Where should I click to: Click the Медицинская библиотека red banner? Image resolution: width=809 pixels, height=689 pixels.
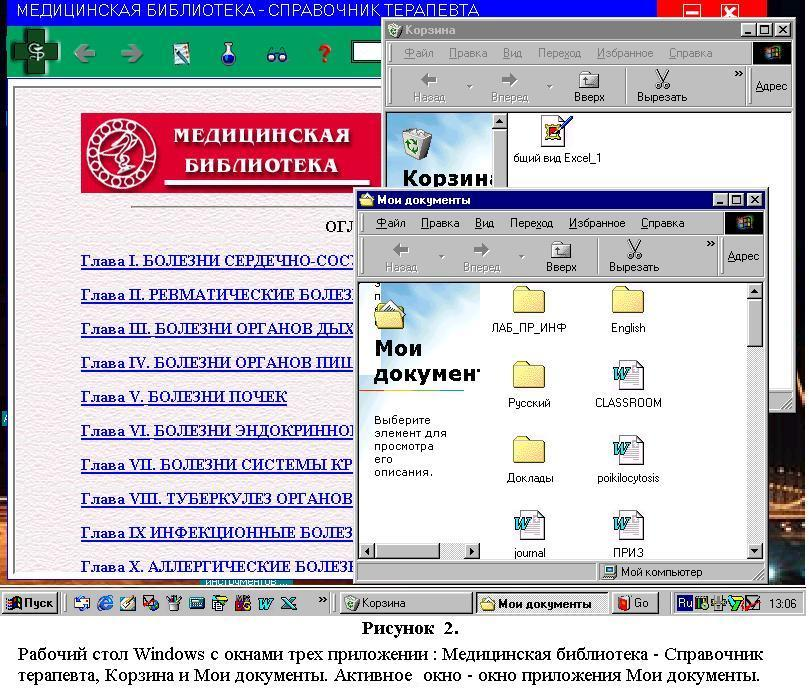(231, 153)
